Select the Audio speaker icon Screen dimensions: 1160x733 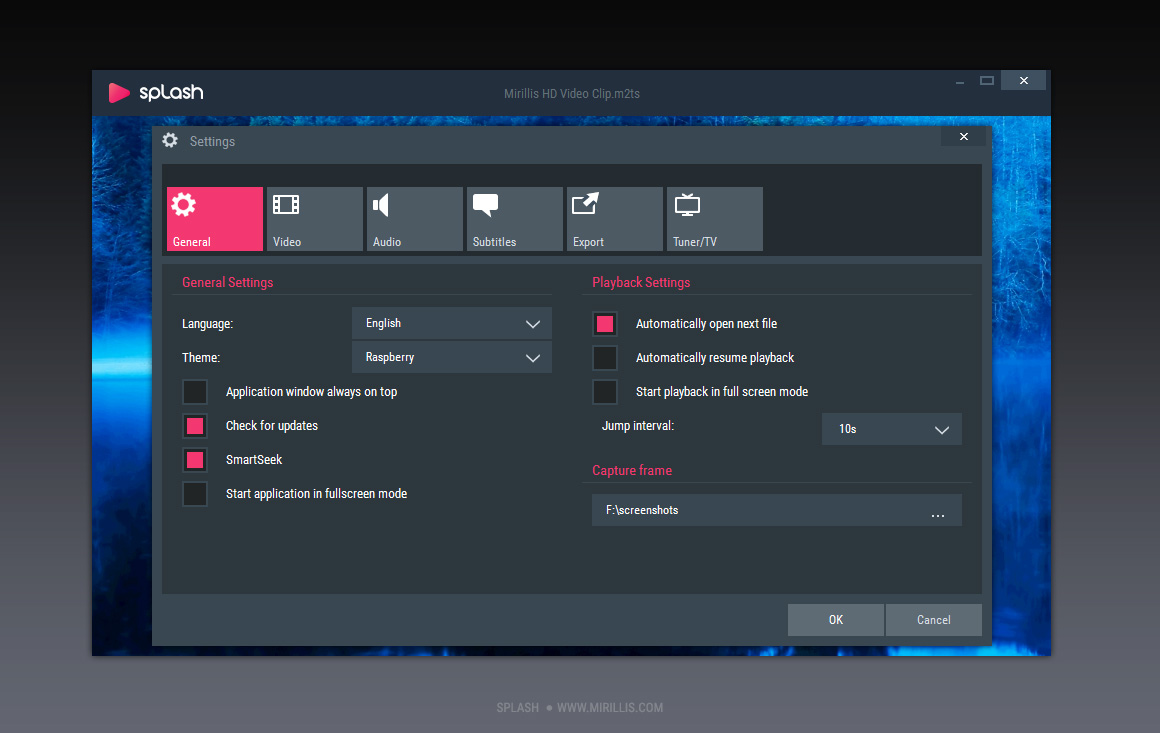[381, 206]
